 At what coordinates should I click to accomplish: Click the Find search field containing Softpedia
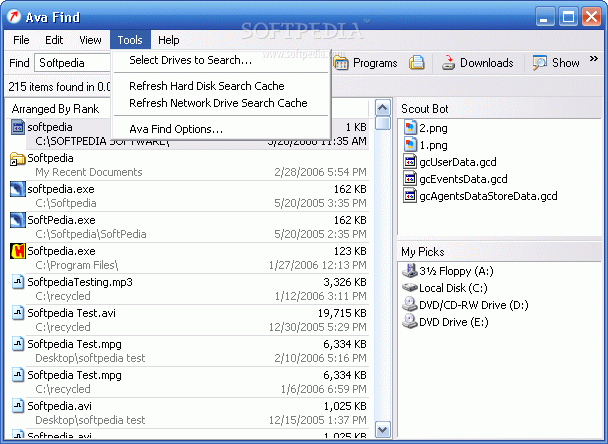73,63
